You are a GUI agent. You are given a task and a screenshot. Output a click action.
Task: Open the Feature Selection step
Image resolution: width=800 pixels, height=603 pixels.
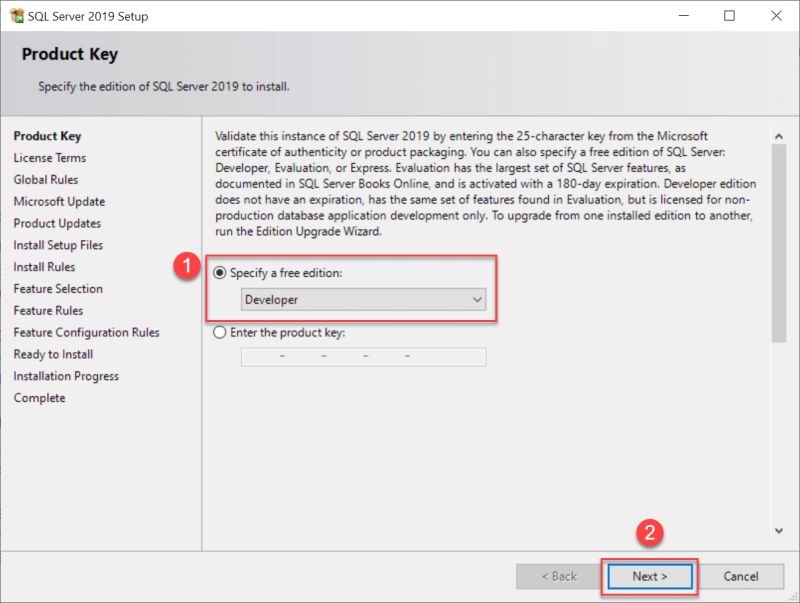tap(58, 289)
